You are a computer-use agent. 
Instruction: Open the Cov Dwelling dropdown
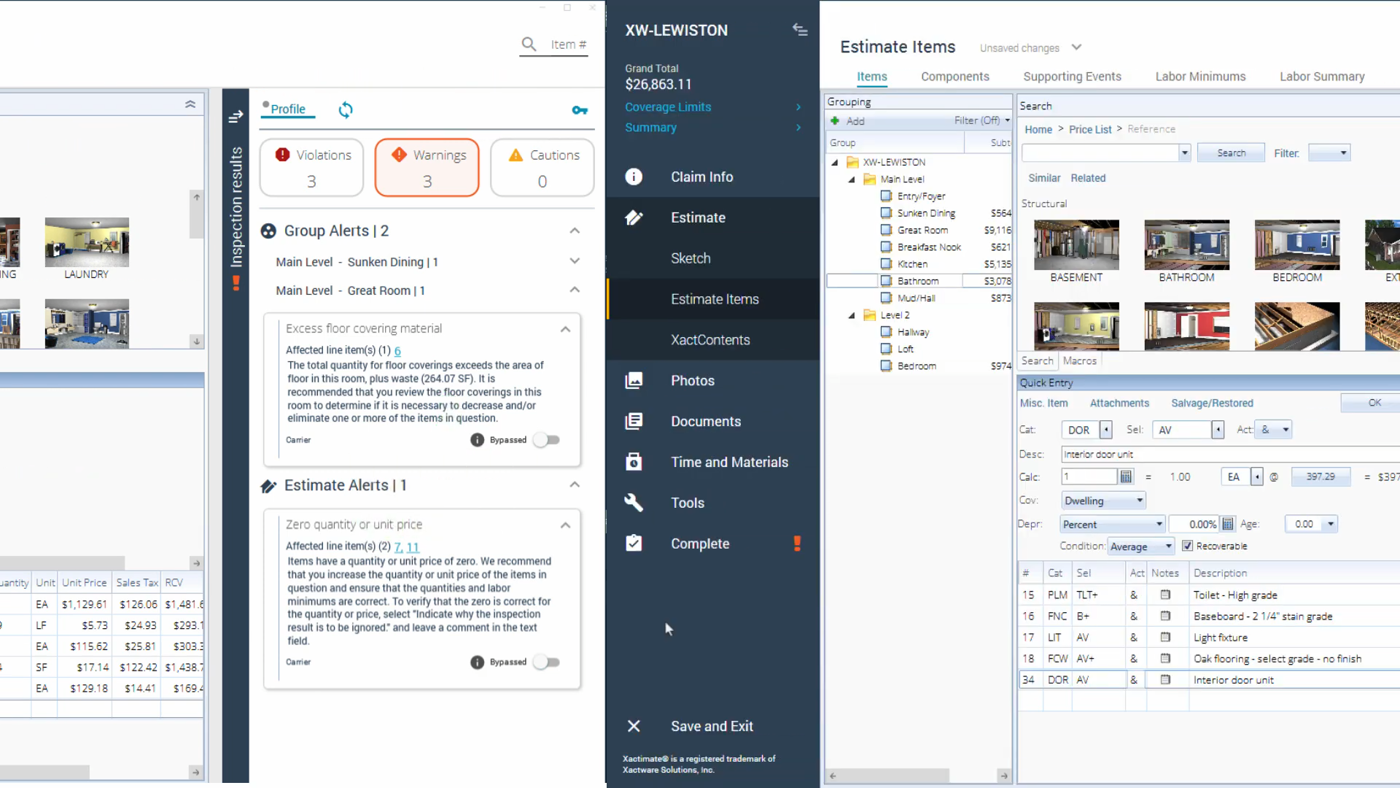(x=1103, y=500)
